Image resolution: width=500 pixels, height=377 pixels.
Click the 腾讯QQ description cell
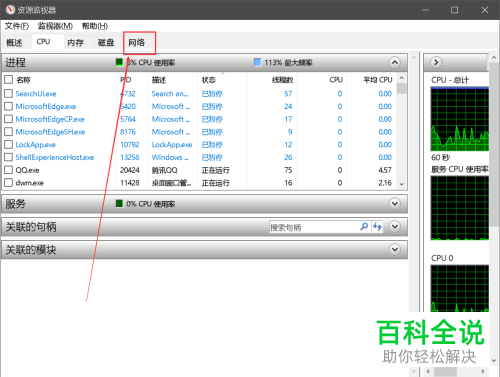165,170
